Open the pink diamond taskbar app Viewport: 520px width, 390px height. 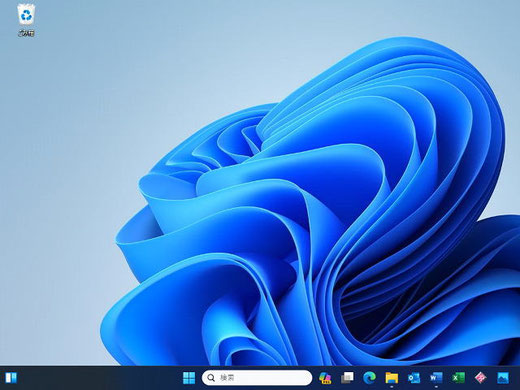[481, 378]
